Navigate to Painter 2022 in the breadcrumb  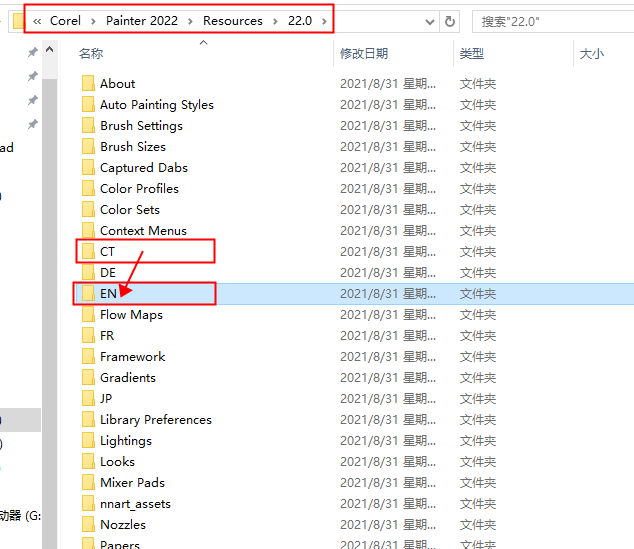tap(142, 21)
